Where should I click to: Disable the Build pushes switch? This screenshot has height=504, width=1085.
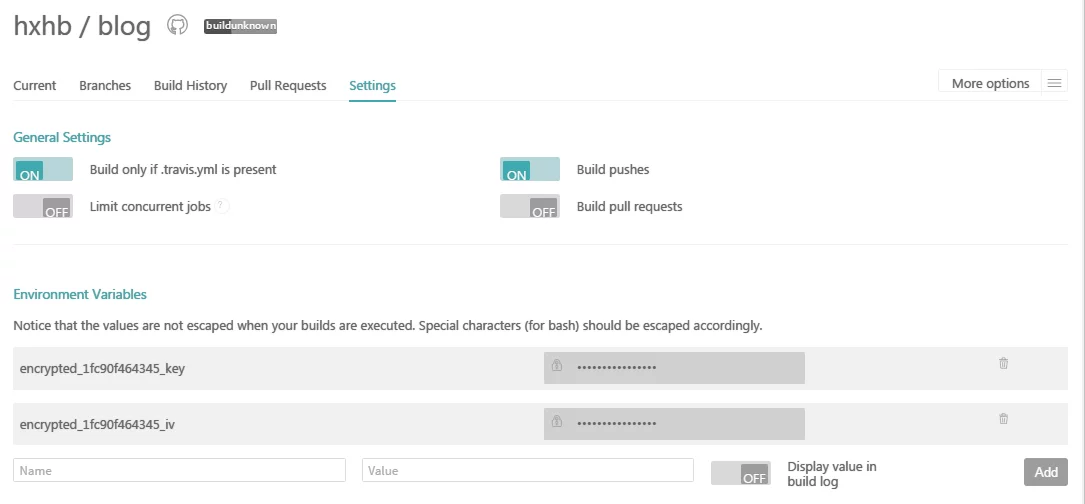pos(530,170)
